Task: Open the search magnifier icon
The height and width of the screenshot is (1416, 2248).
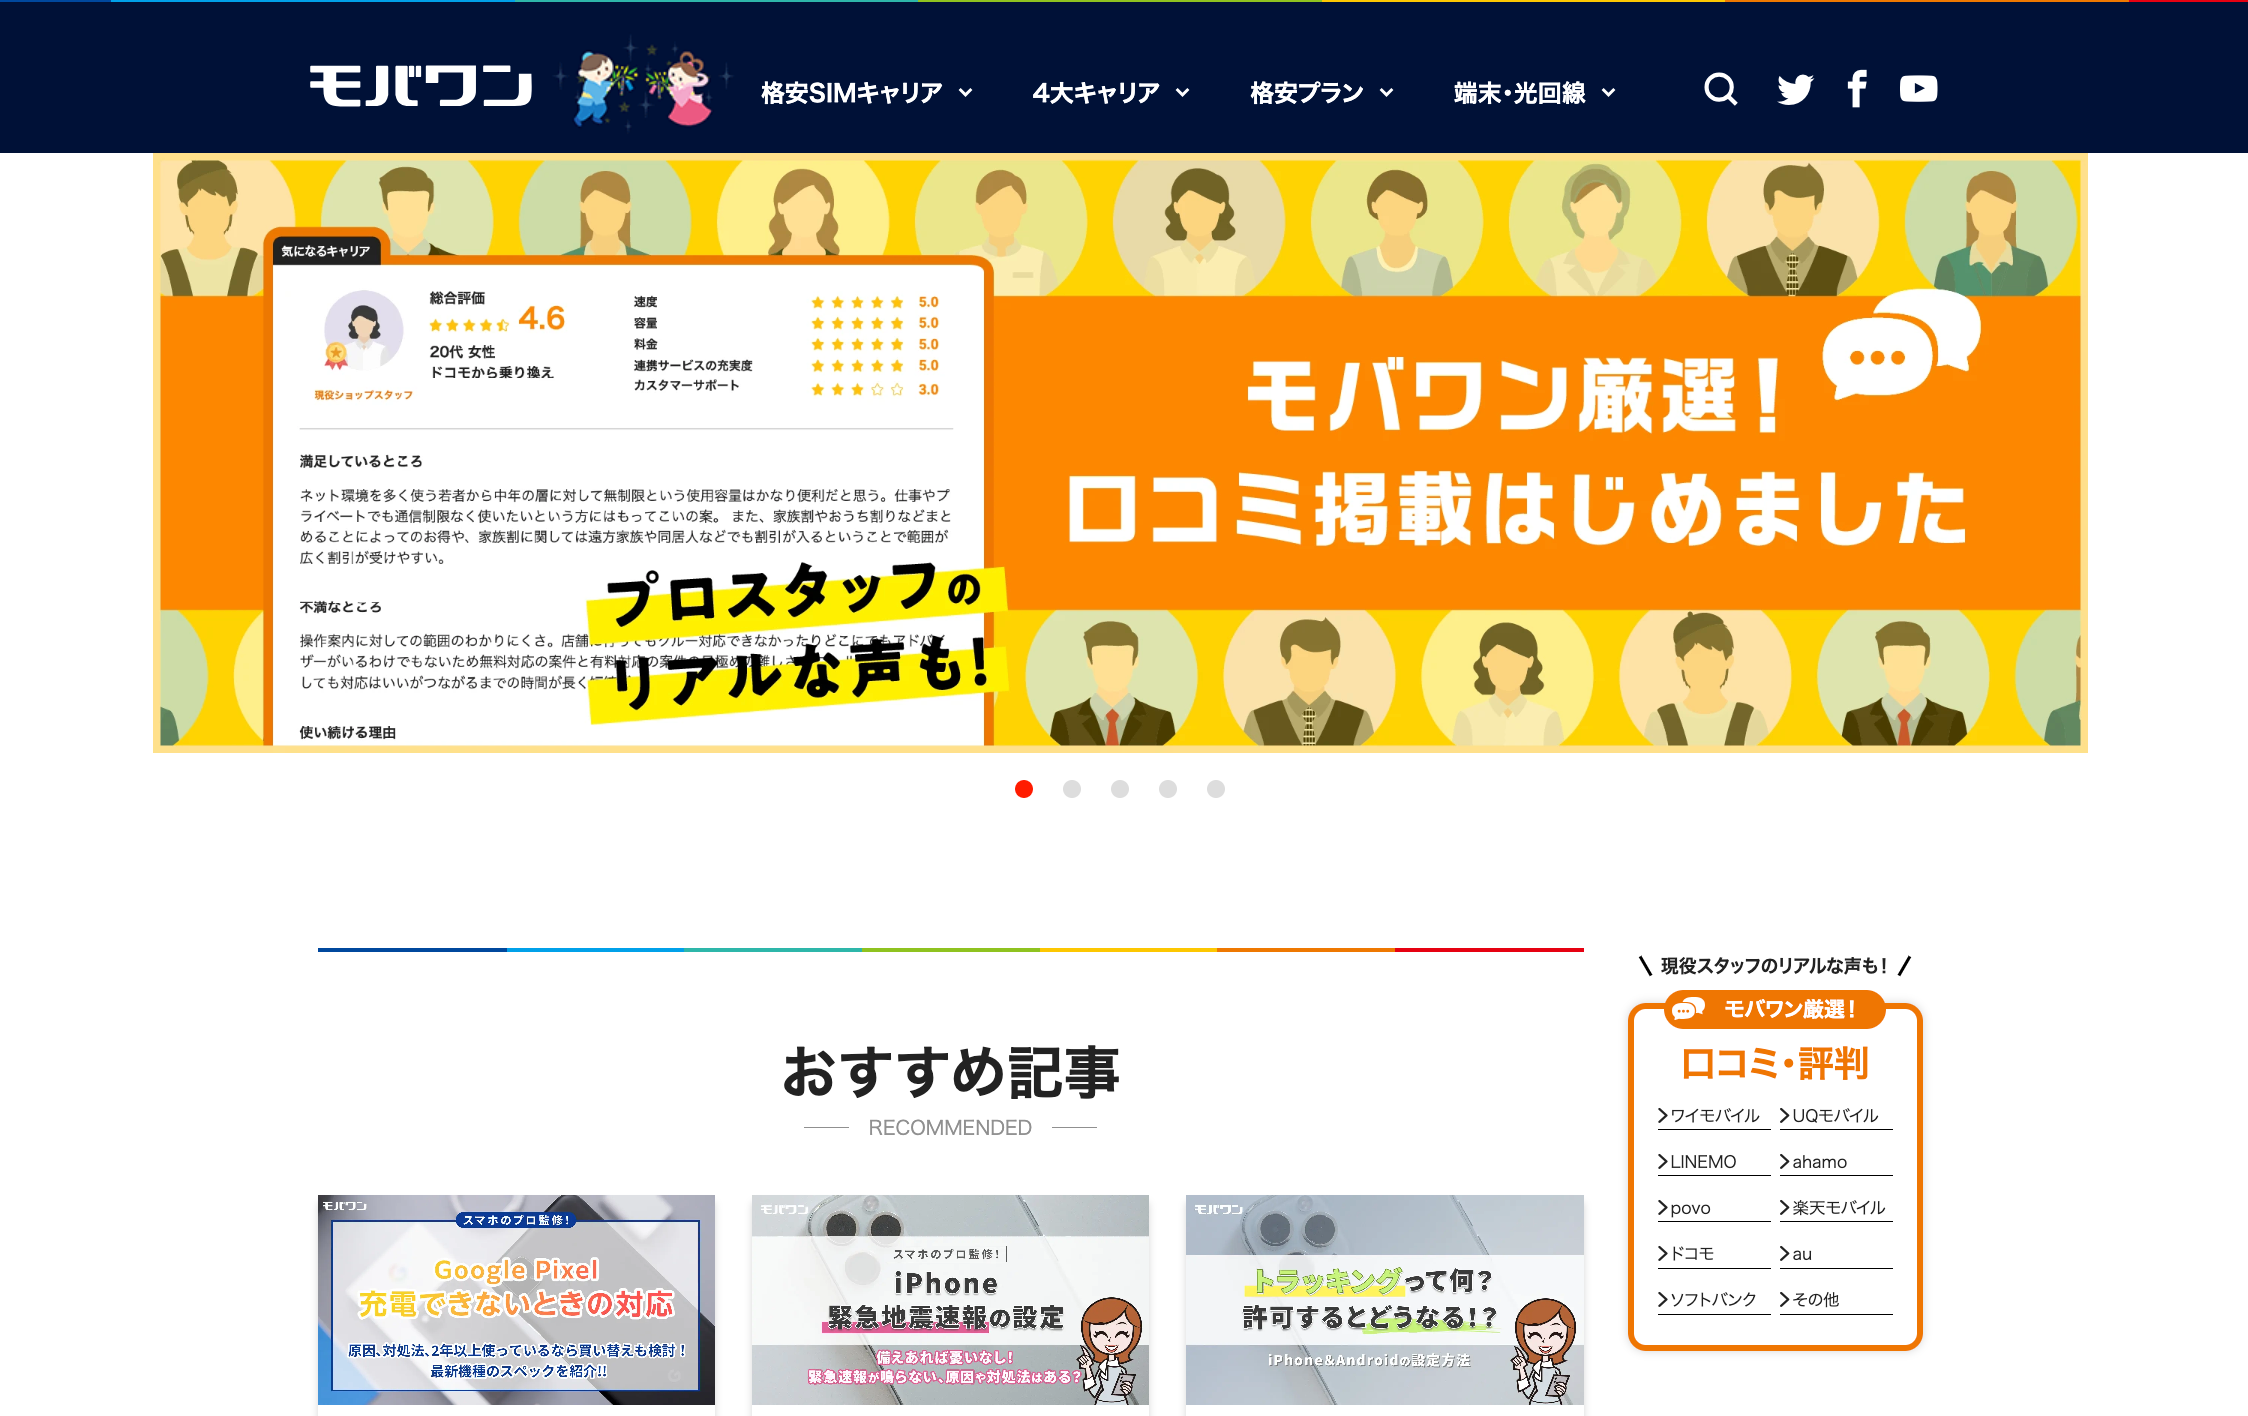Action: [x=1720, y=90]
